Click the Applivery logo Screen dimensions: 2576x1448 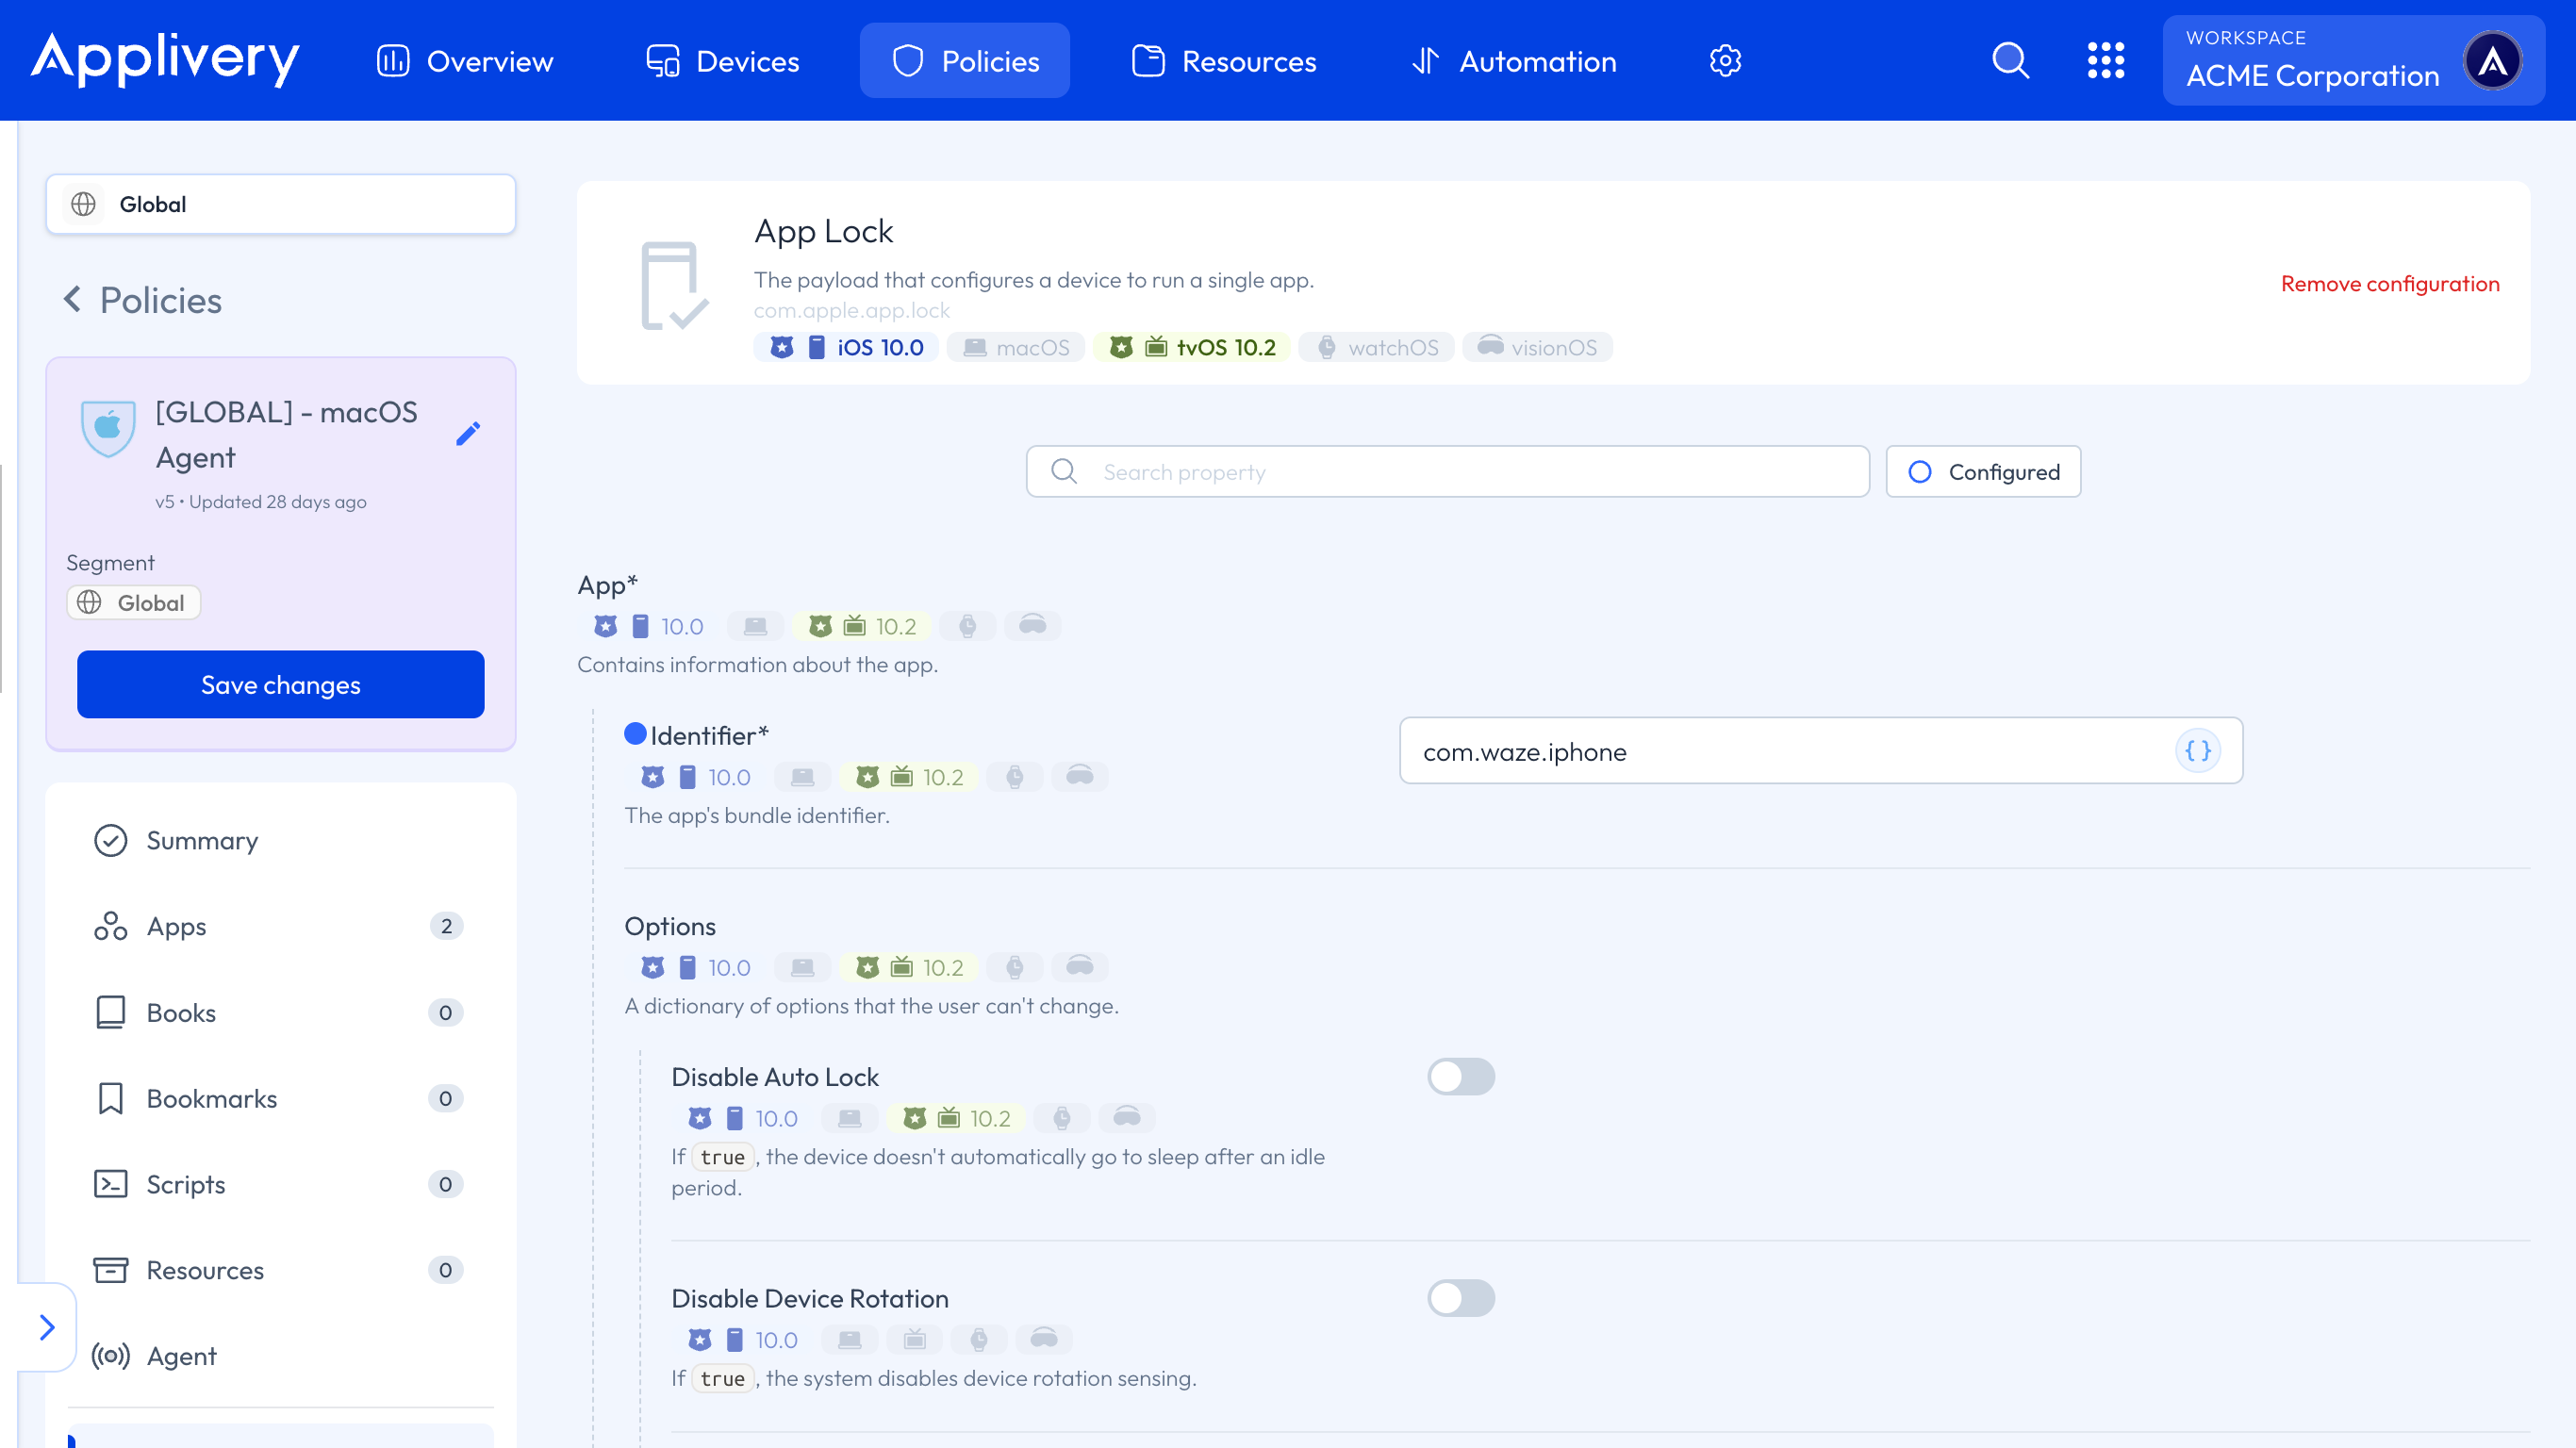tap(165, 59)
